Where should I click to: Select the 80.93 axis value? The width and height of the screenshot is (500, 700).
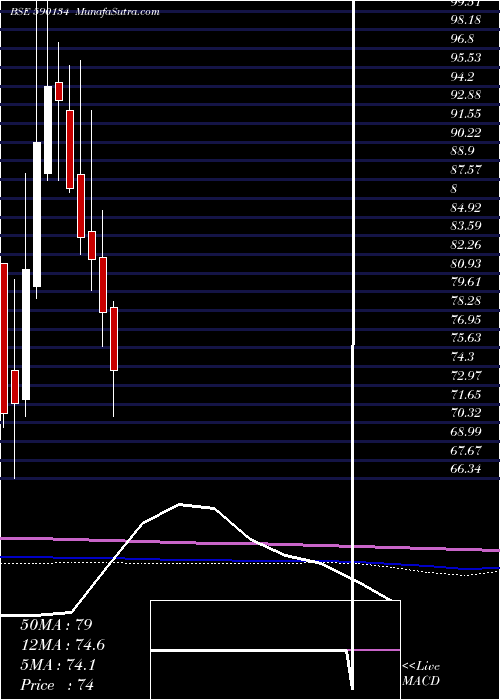(x=466, y=263)
